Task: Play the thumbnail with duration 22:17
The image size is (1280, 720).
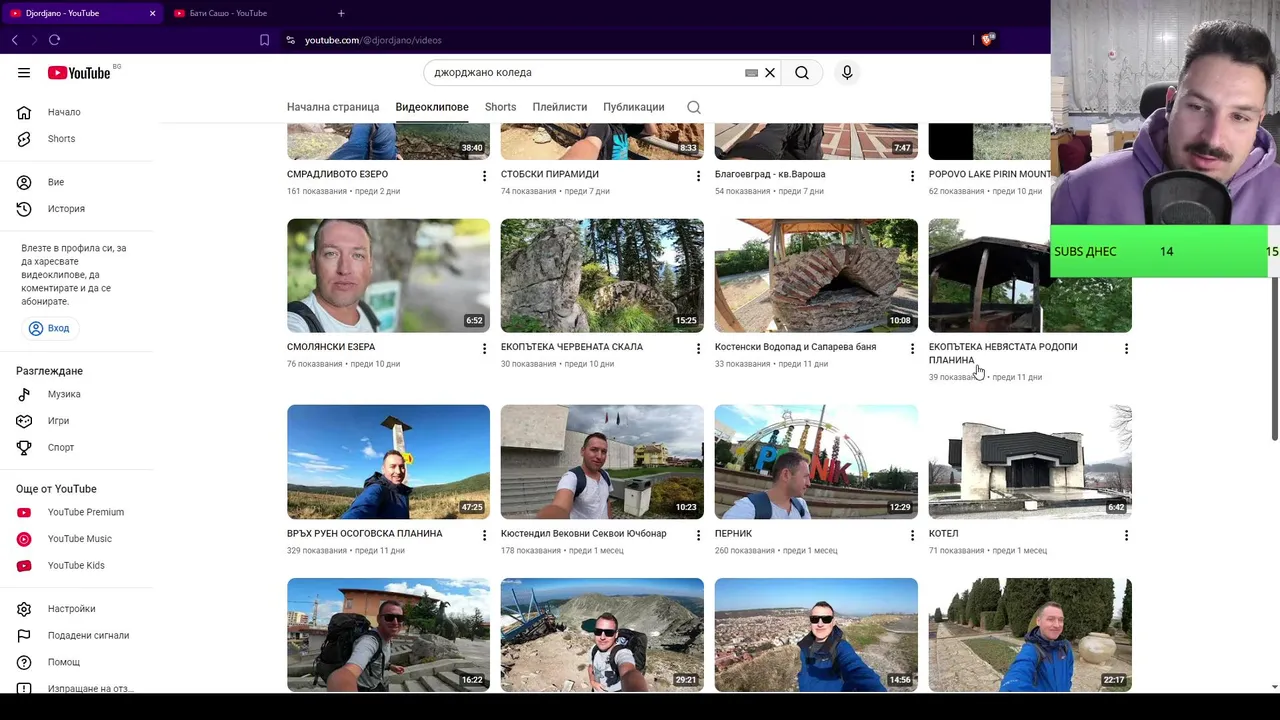Action: (1030, 634)
